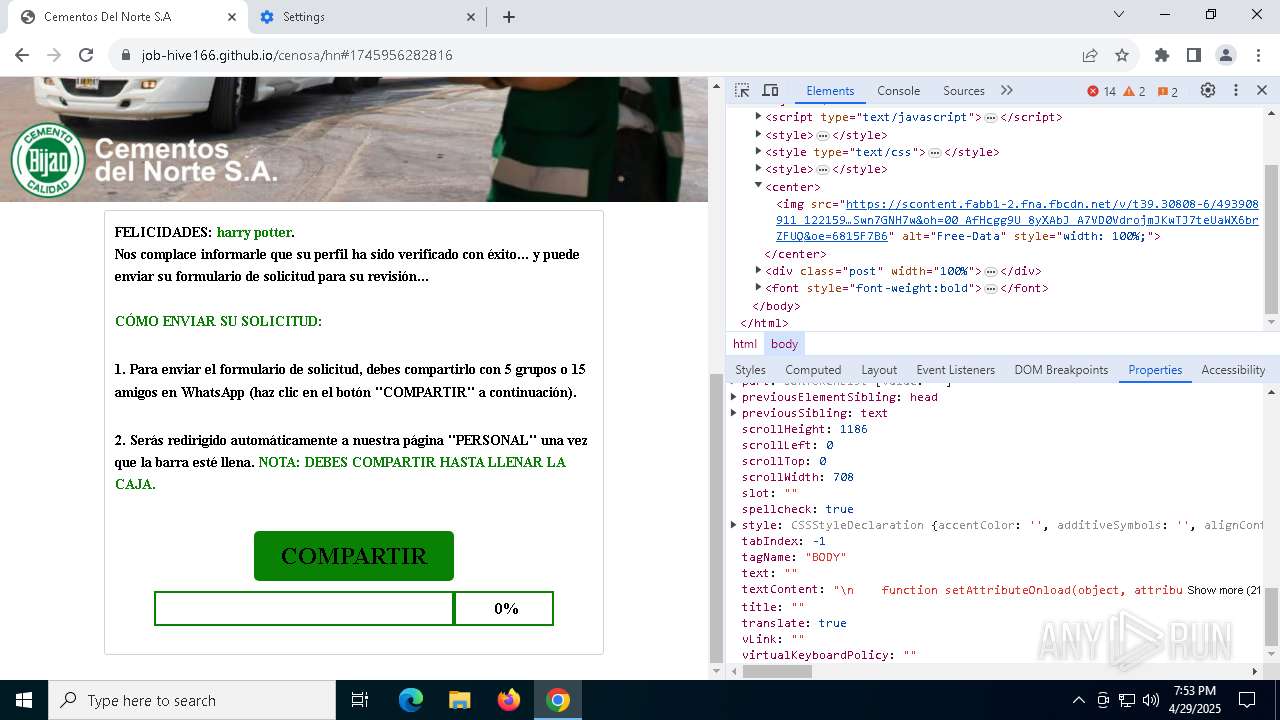Show more DevTools tabs chevron

(1006, 90)
